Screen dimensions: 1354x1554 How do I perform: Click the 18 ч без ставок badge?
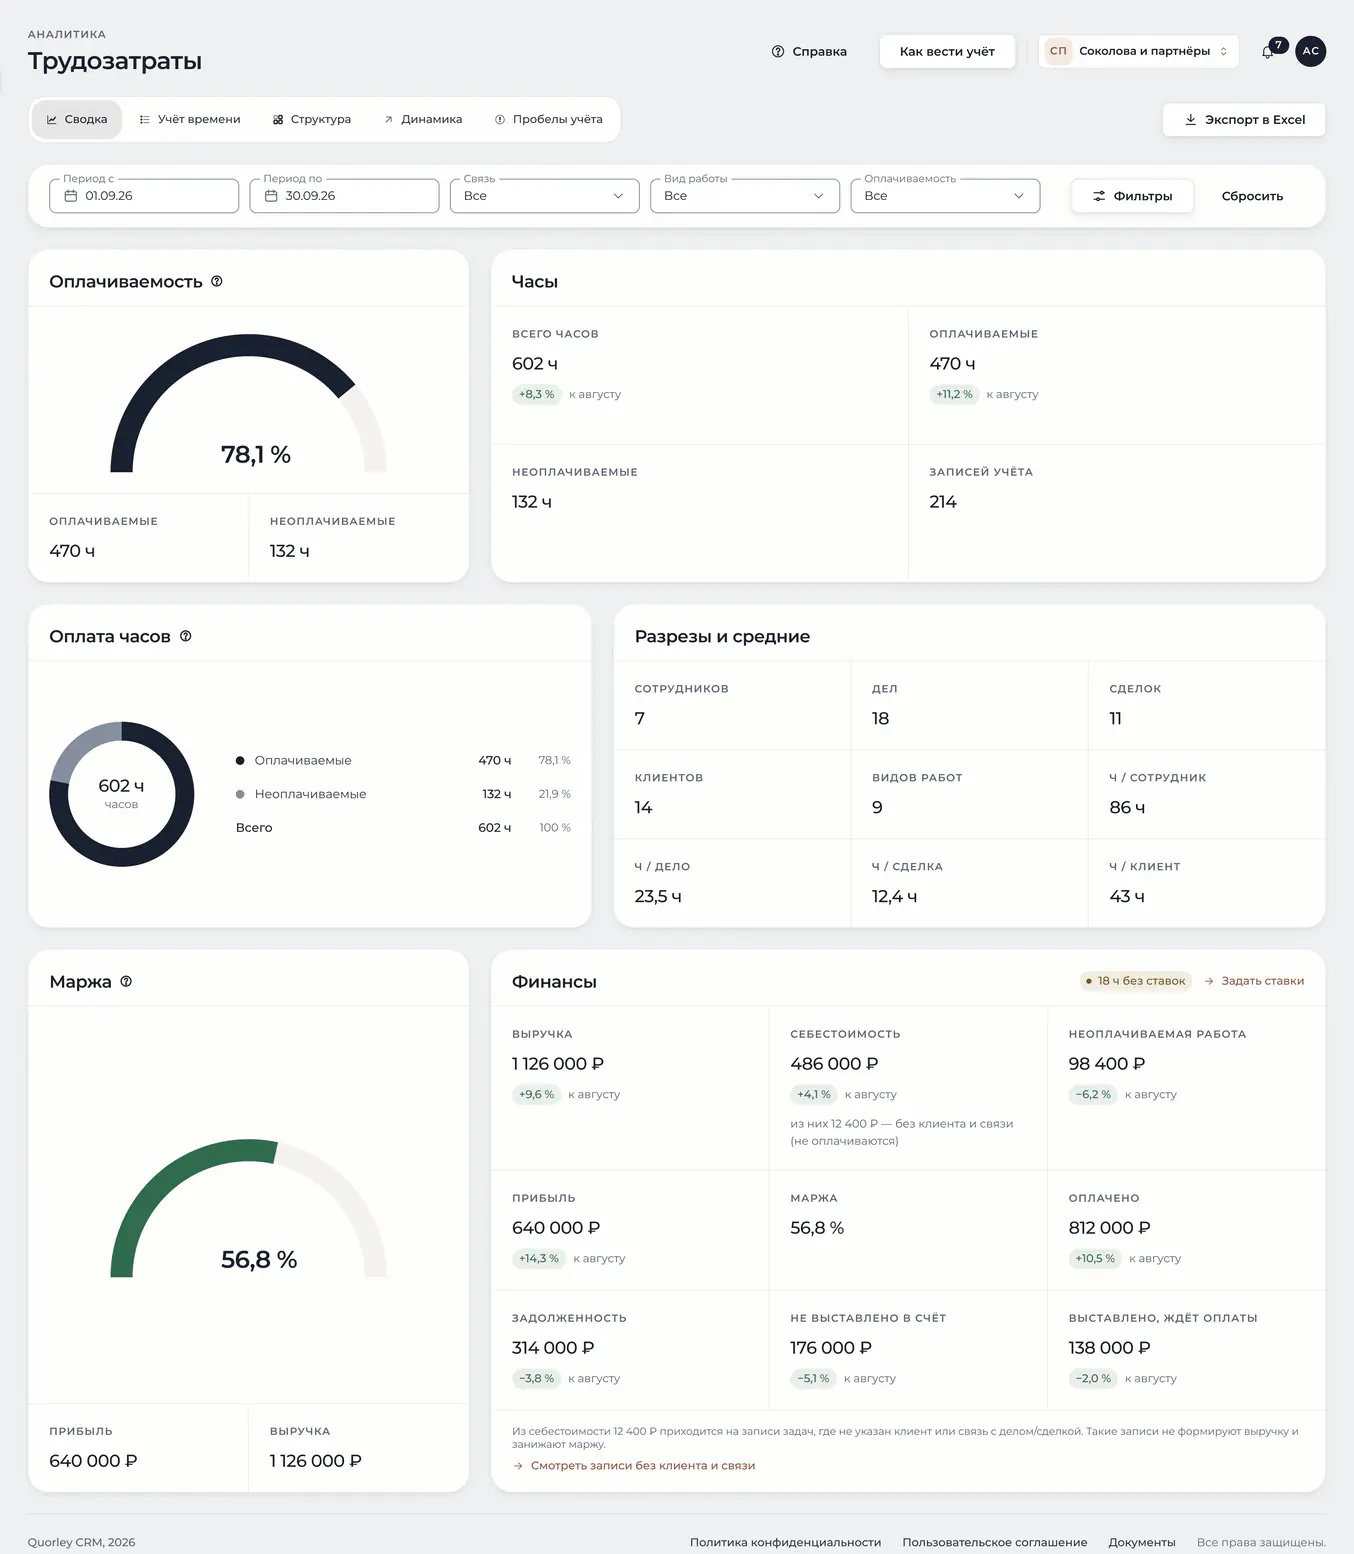(x=1136, y=981)
